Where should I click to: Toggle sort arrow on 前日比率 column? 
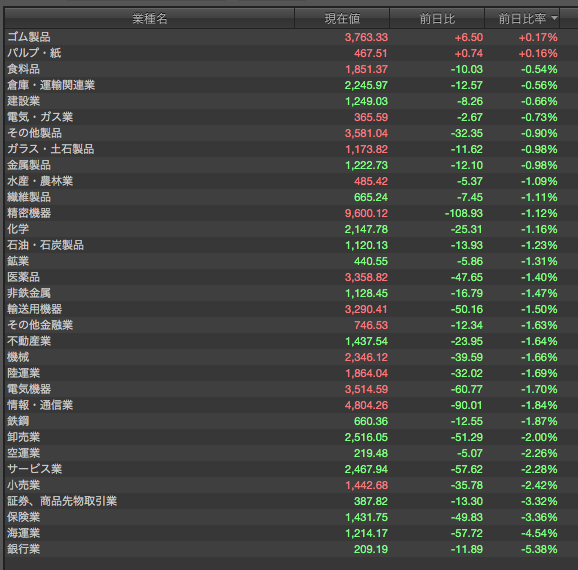click(554, 18)
